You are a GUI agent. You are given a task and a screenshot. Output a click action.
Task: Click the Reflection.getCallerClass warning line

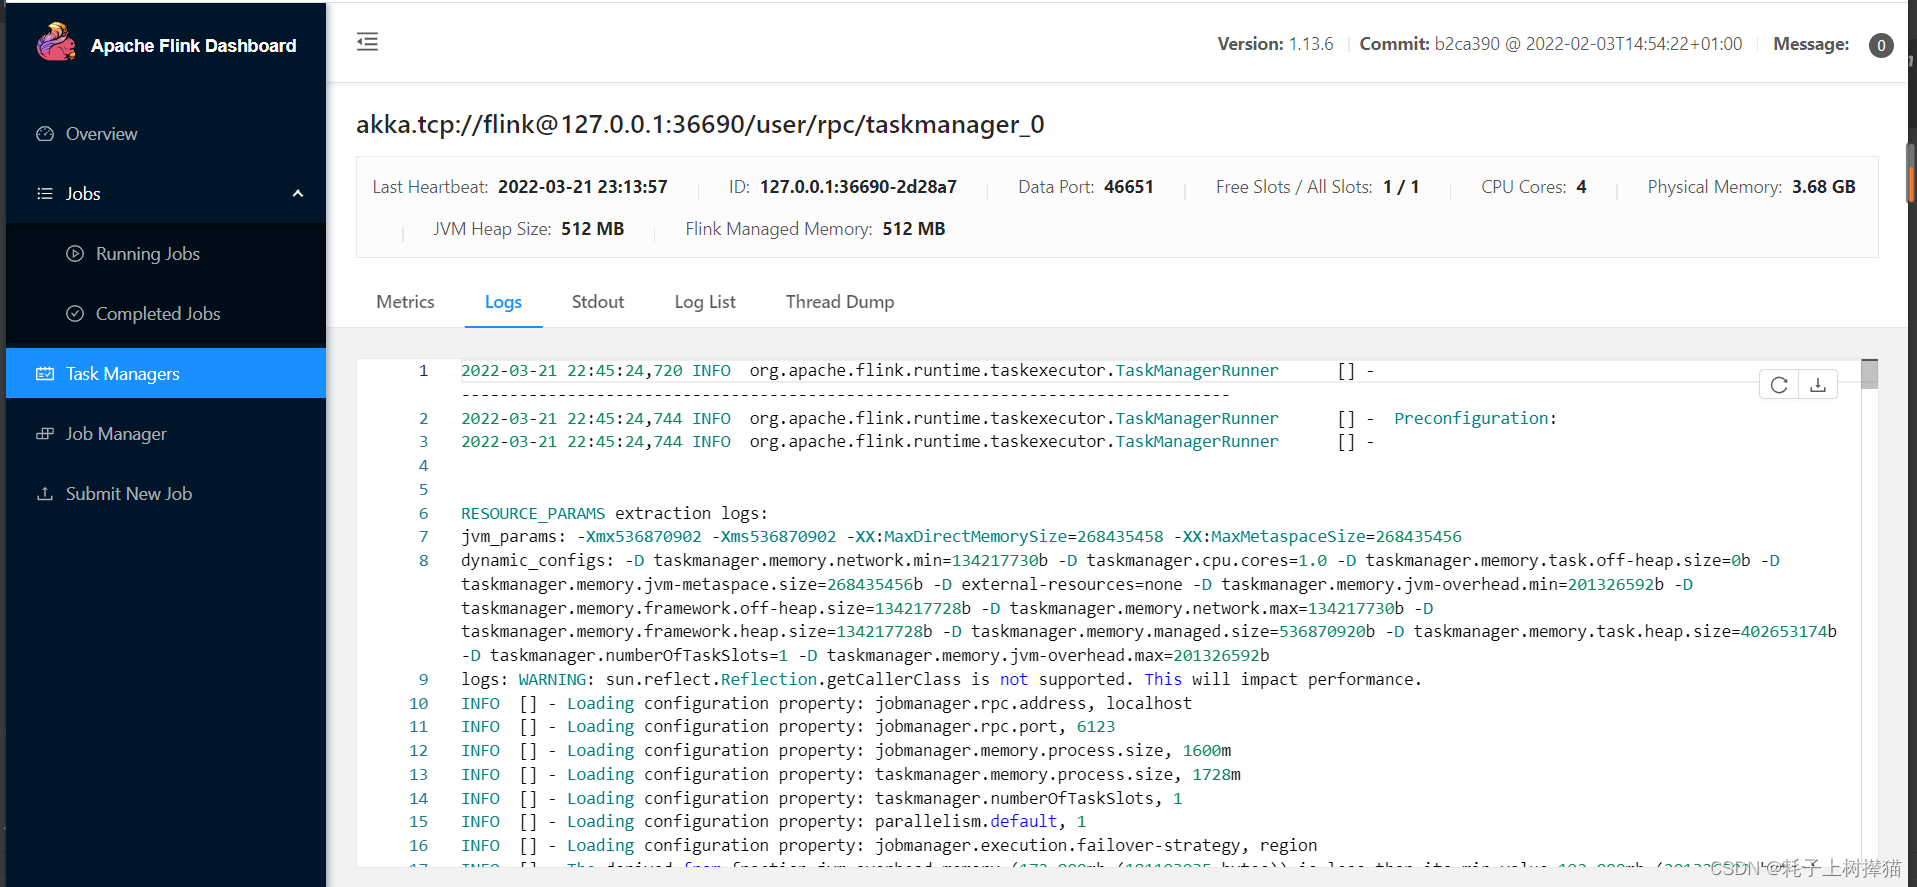click(x=941, y=679)
